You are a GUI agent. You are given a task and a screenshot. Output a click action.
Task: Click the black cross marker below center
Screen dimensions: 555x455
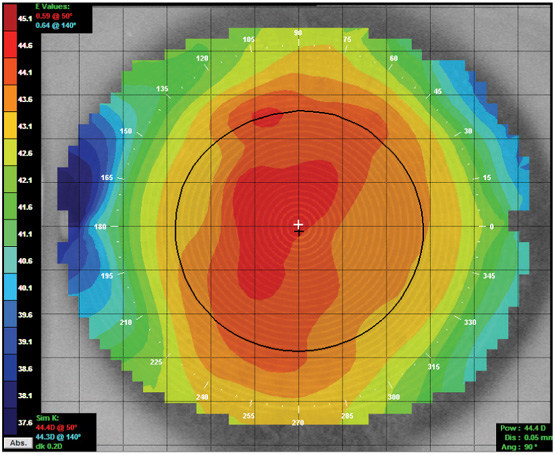[299, 233]
